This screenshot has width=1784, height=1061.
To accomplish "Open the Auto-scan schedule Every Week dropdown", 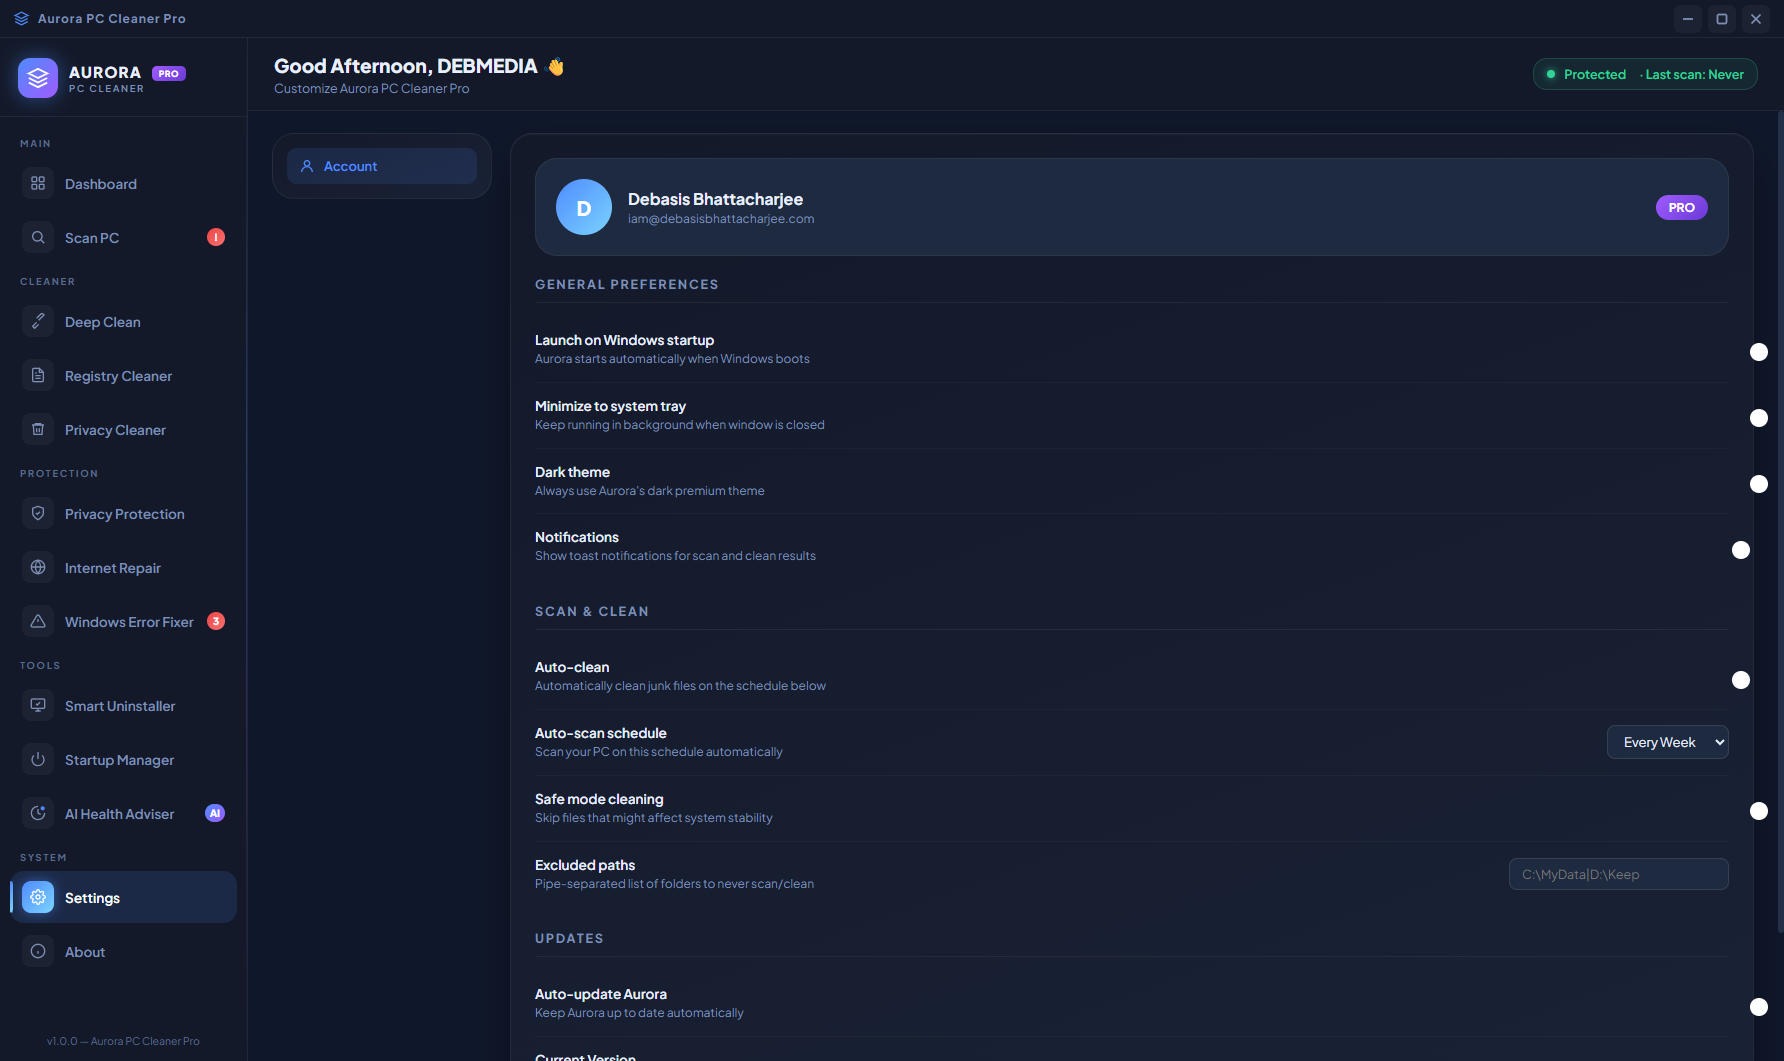I will click(x=1667, y=742).
